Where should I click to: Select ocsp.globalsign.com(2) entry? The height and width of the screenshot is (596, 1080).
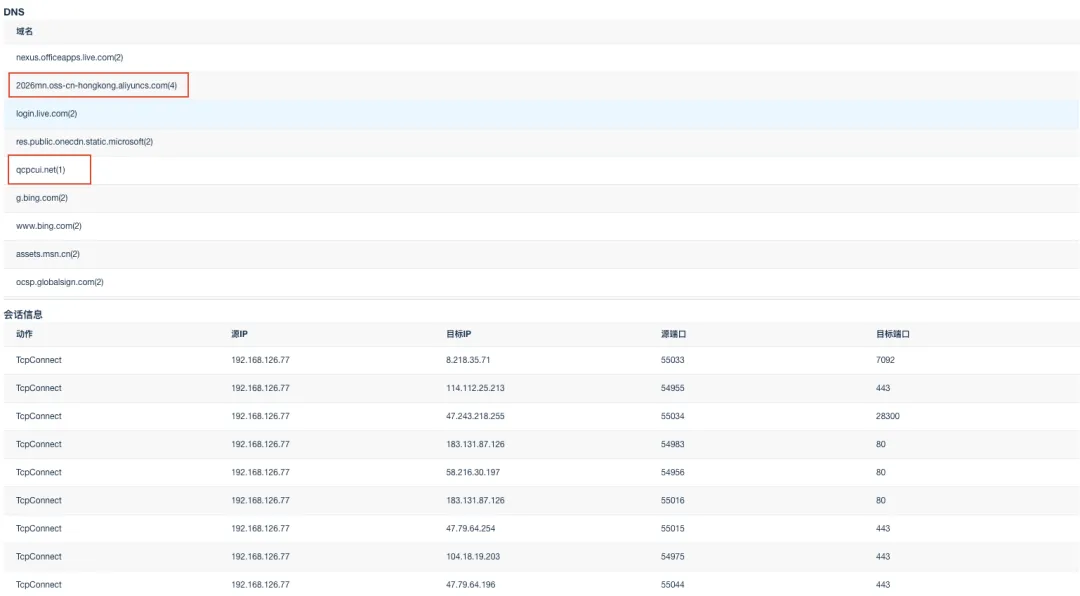pos(60,282)
